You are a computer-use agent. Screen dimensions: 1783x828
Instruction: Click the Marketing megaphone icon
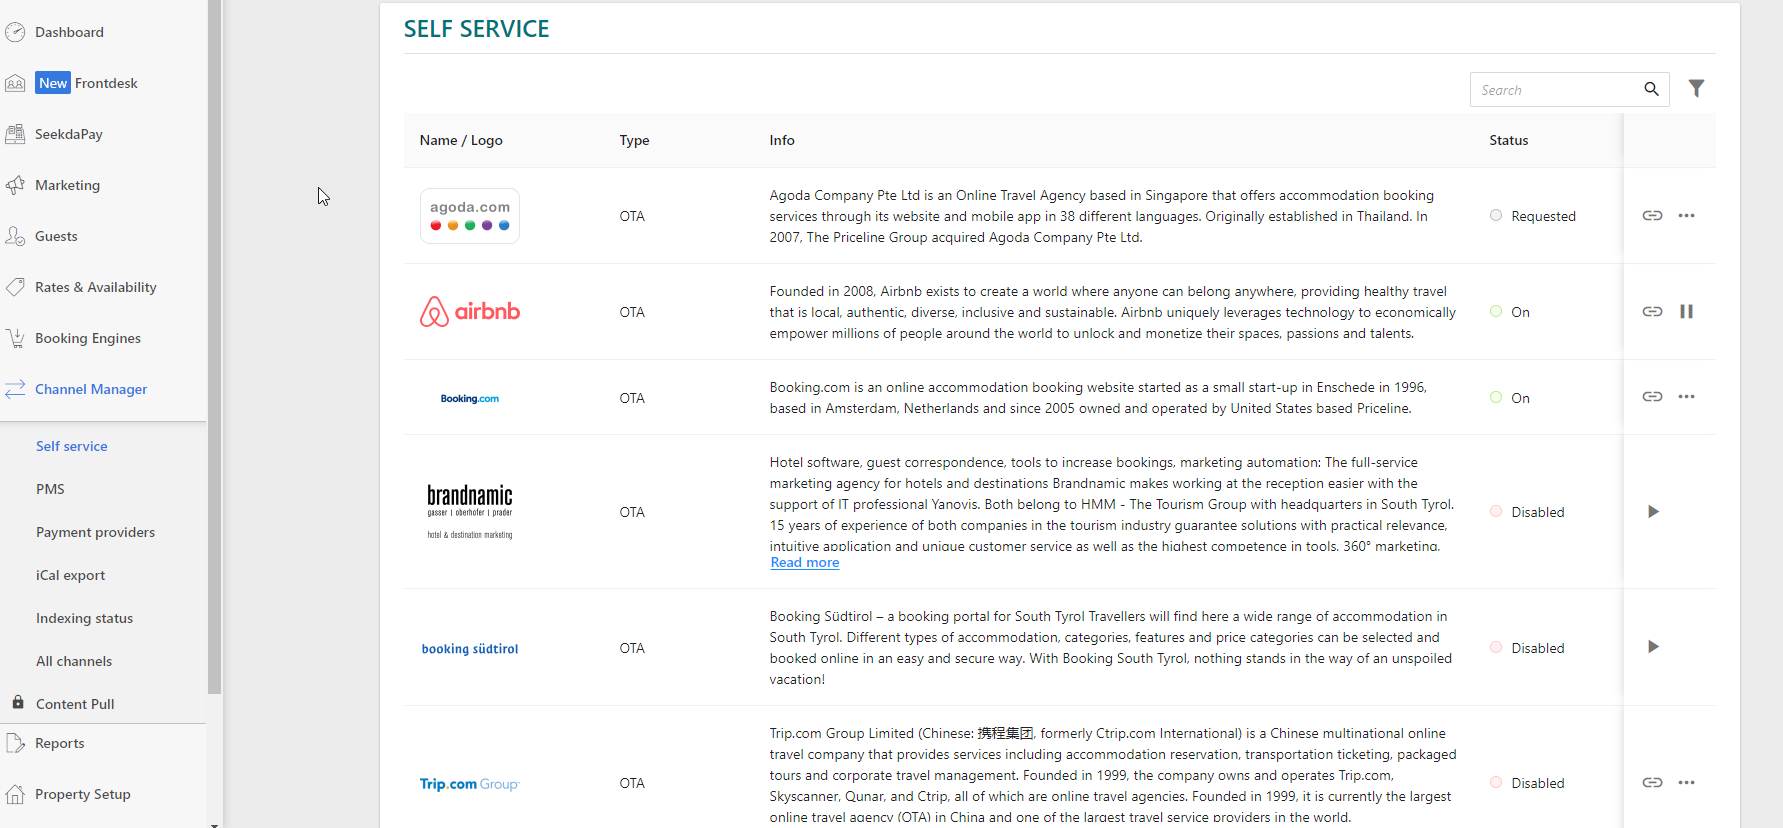pyautogui.click(x=15, y=185)
